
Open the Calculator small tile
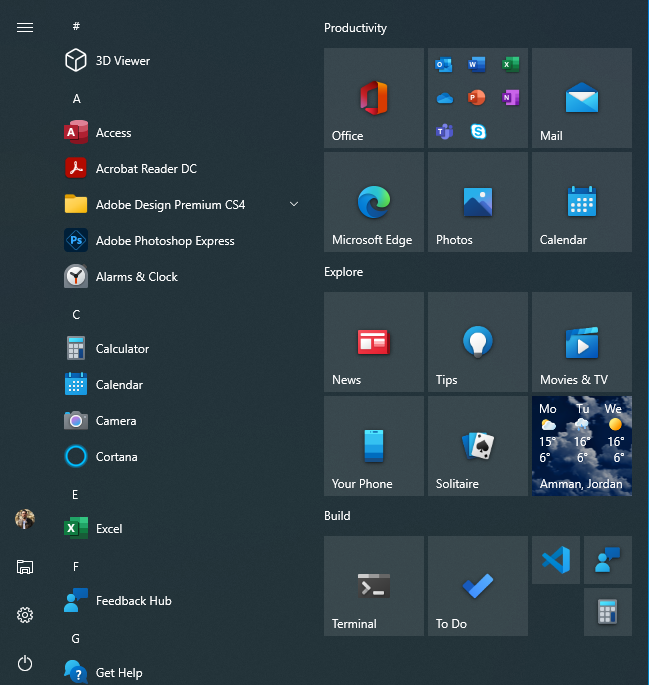(608, 612)
